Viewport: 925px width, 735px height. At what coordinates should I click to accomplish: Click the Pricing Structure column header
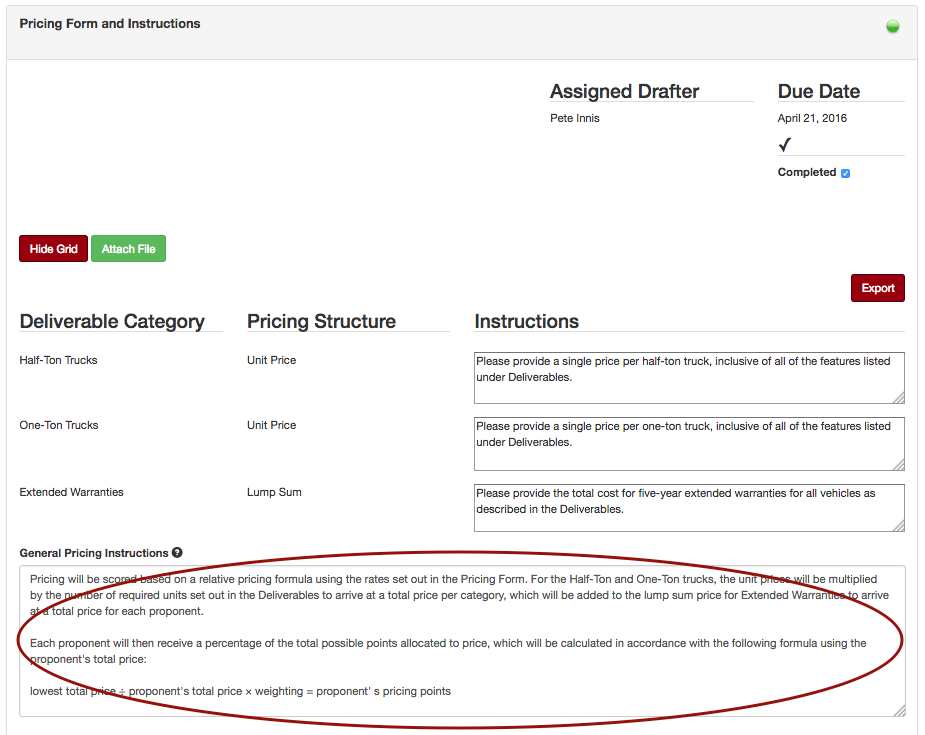click(320, 321)
